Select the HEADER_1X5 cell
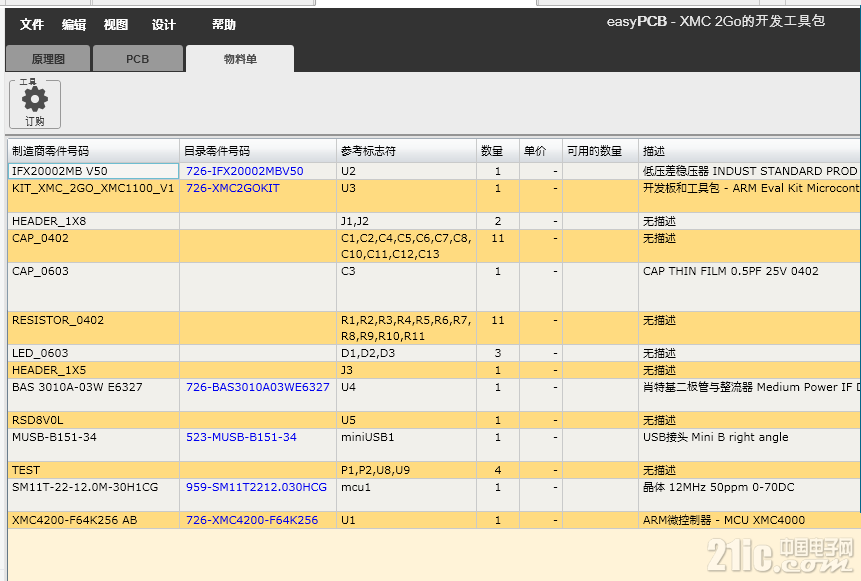 point(93,370)
